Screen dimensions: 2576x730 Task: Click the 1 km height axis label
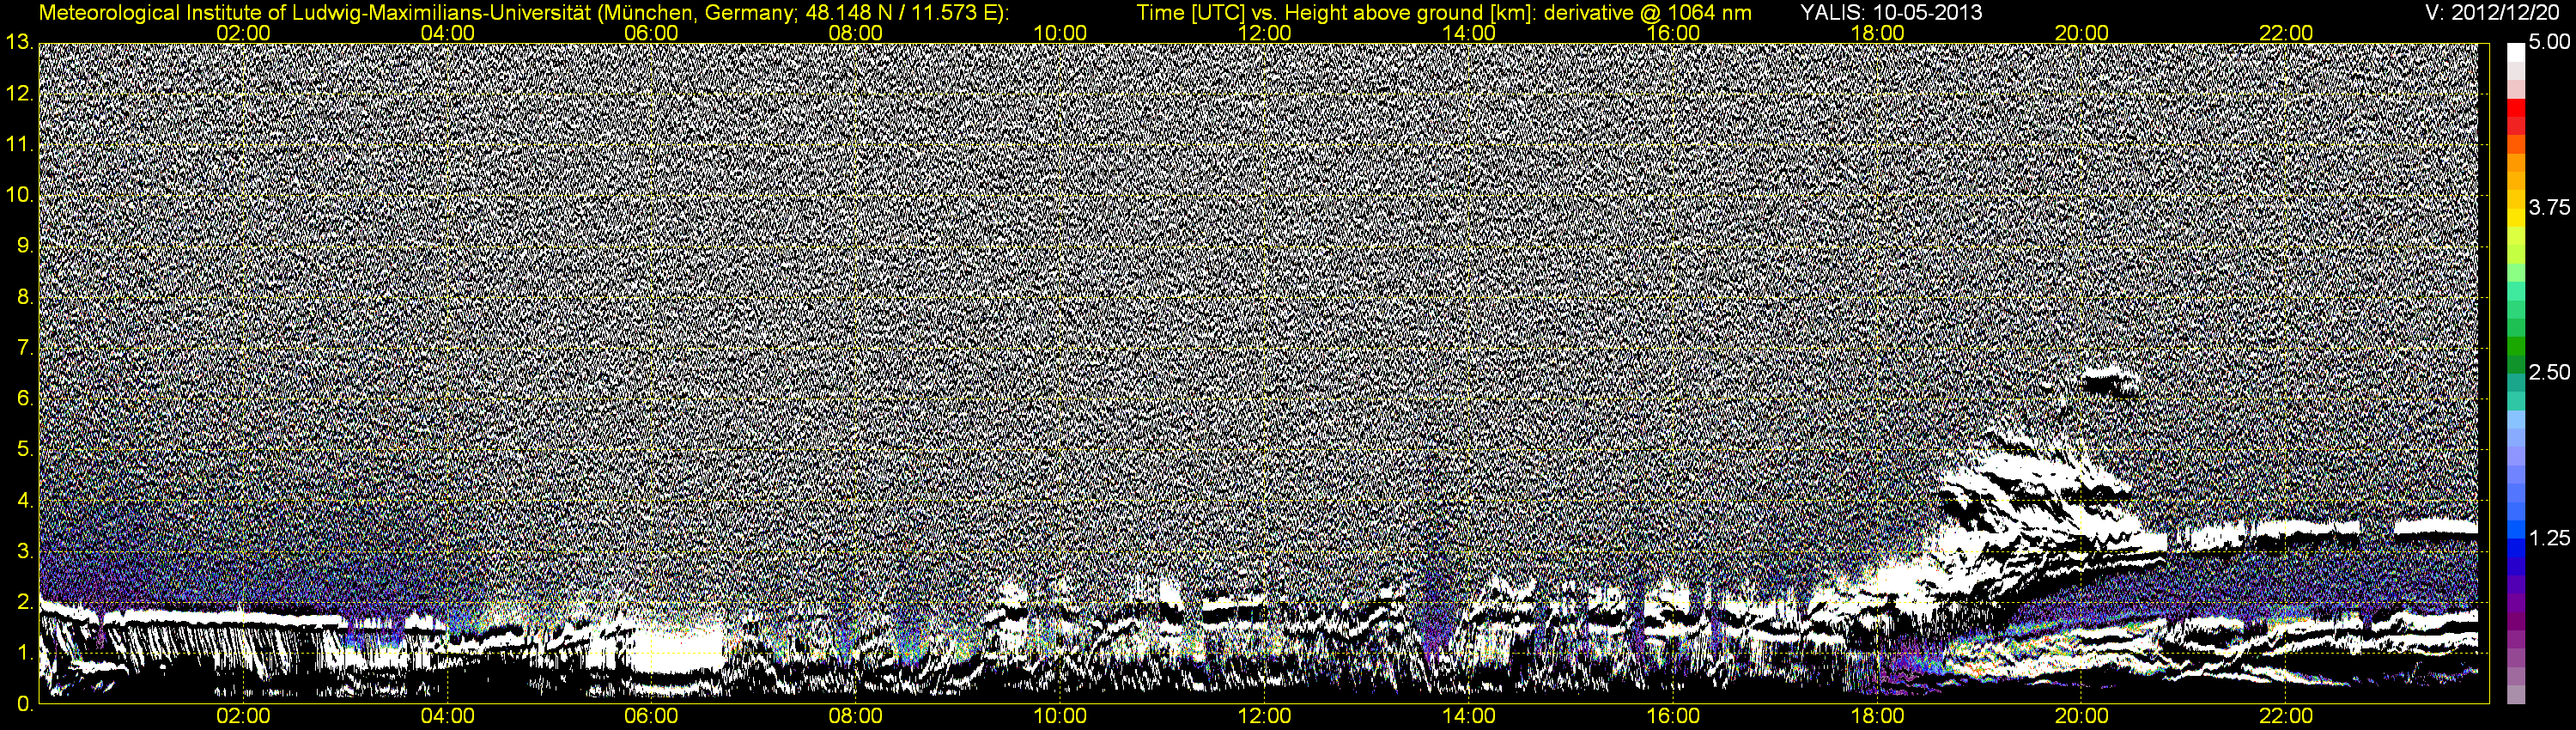point(25,654)
